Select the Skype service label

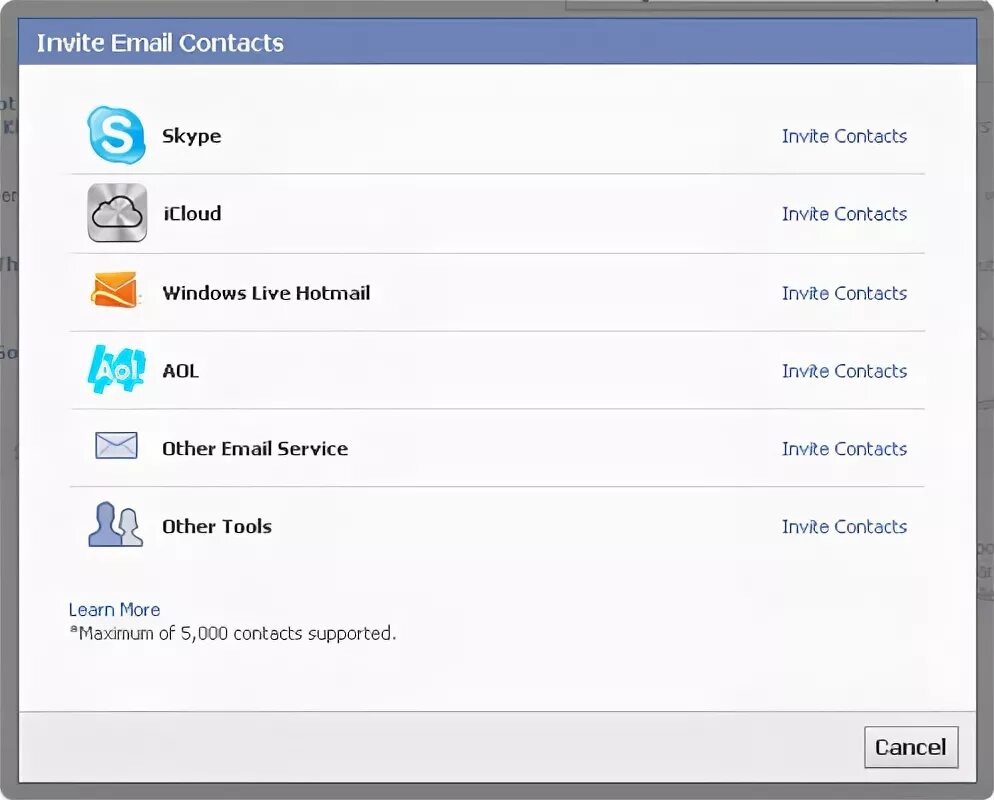click(191, 136)
